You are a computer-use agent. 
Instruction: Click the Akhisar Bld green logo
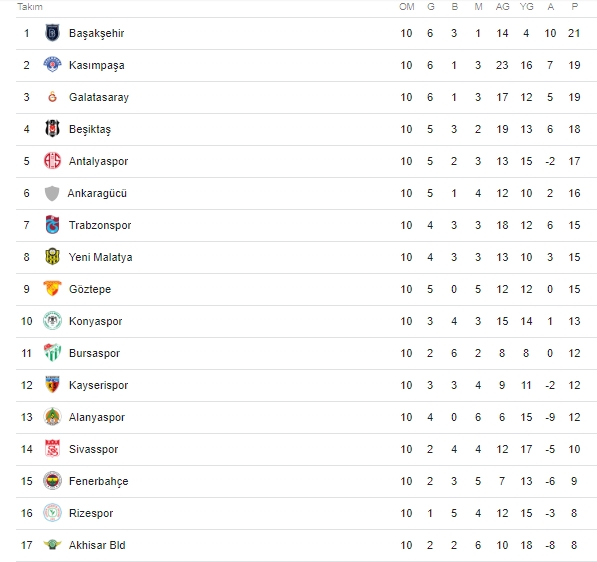click(52, 544)
